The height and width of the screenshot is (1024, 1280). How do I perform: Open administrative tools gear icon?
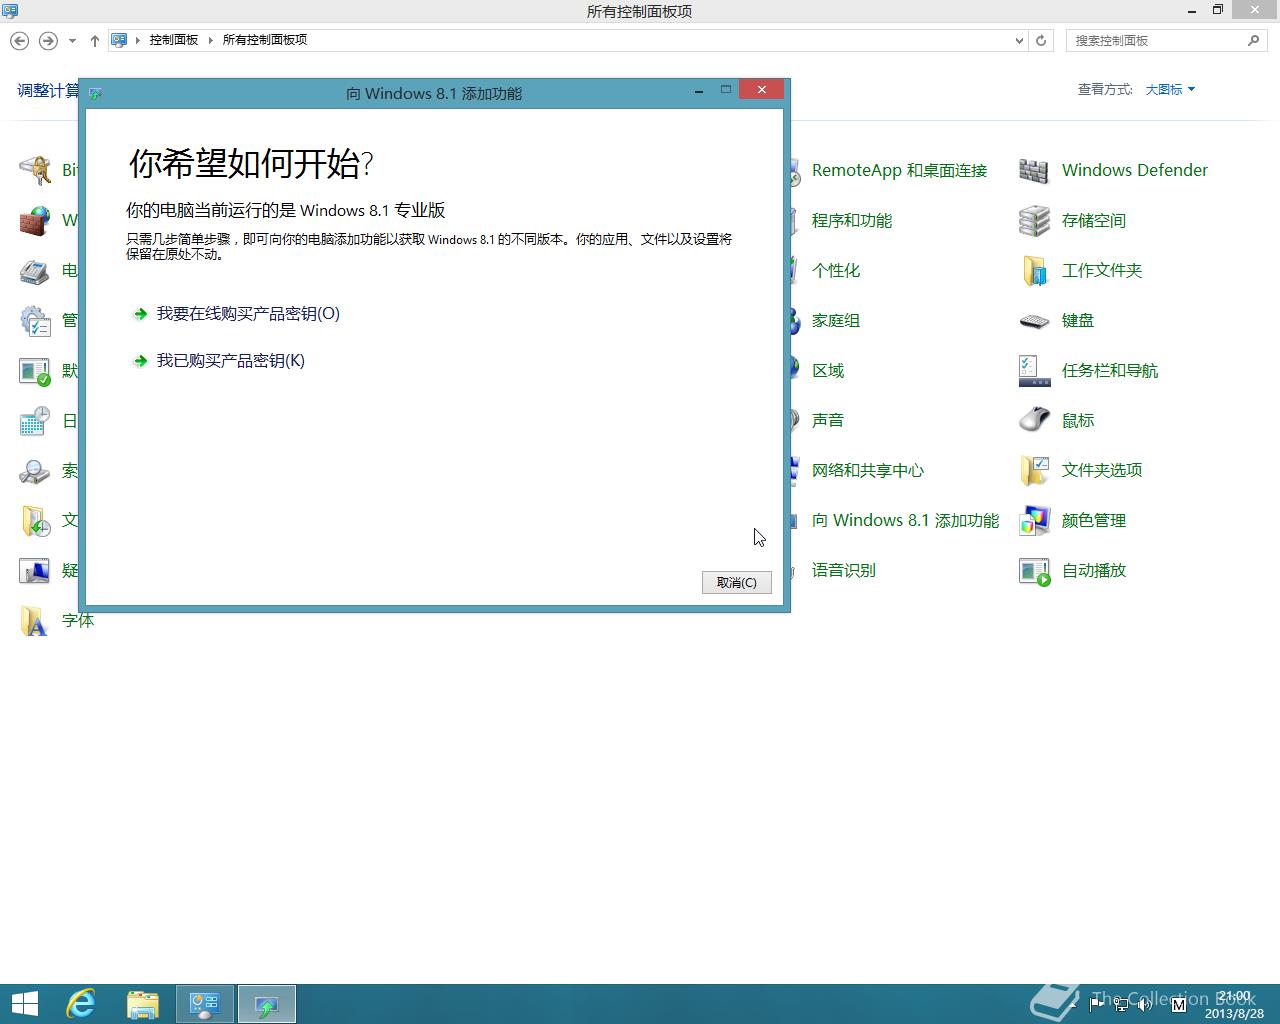(35, 320)
